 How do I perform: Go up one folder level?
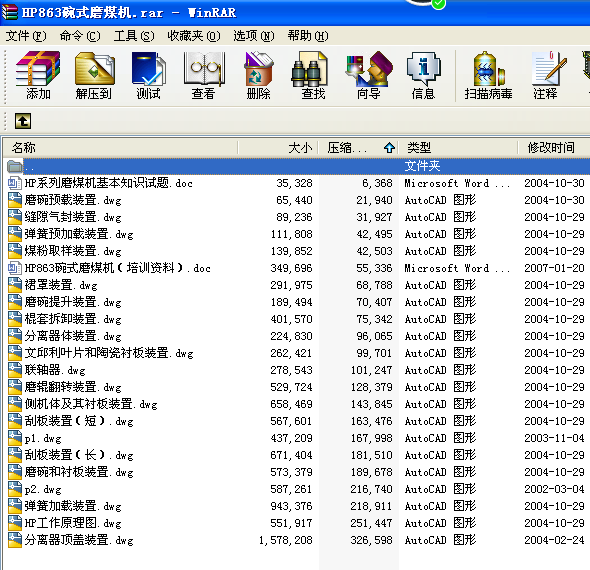[23, 121]
